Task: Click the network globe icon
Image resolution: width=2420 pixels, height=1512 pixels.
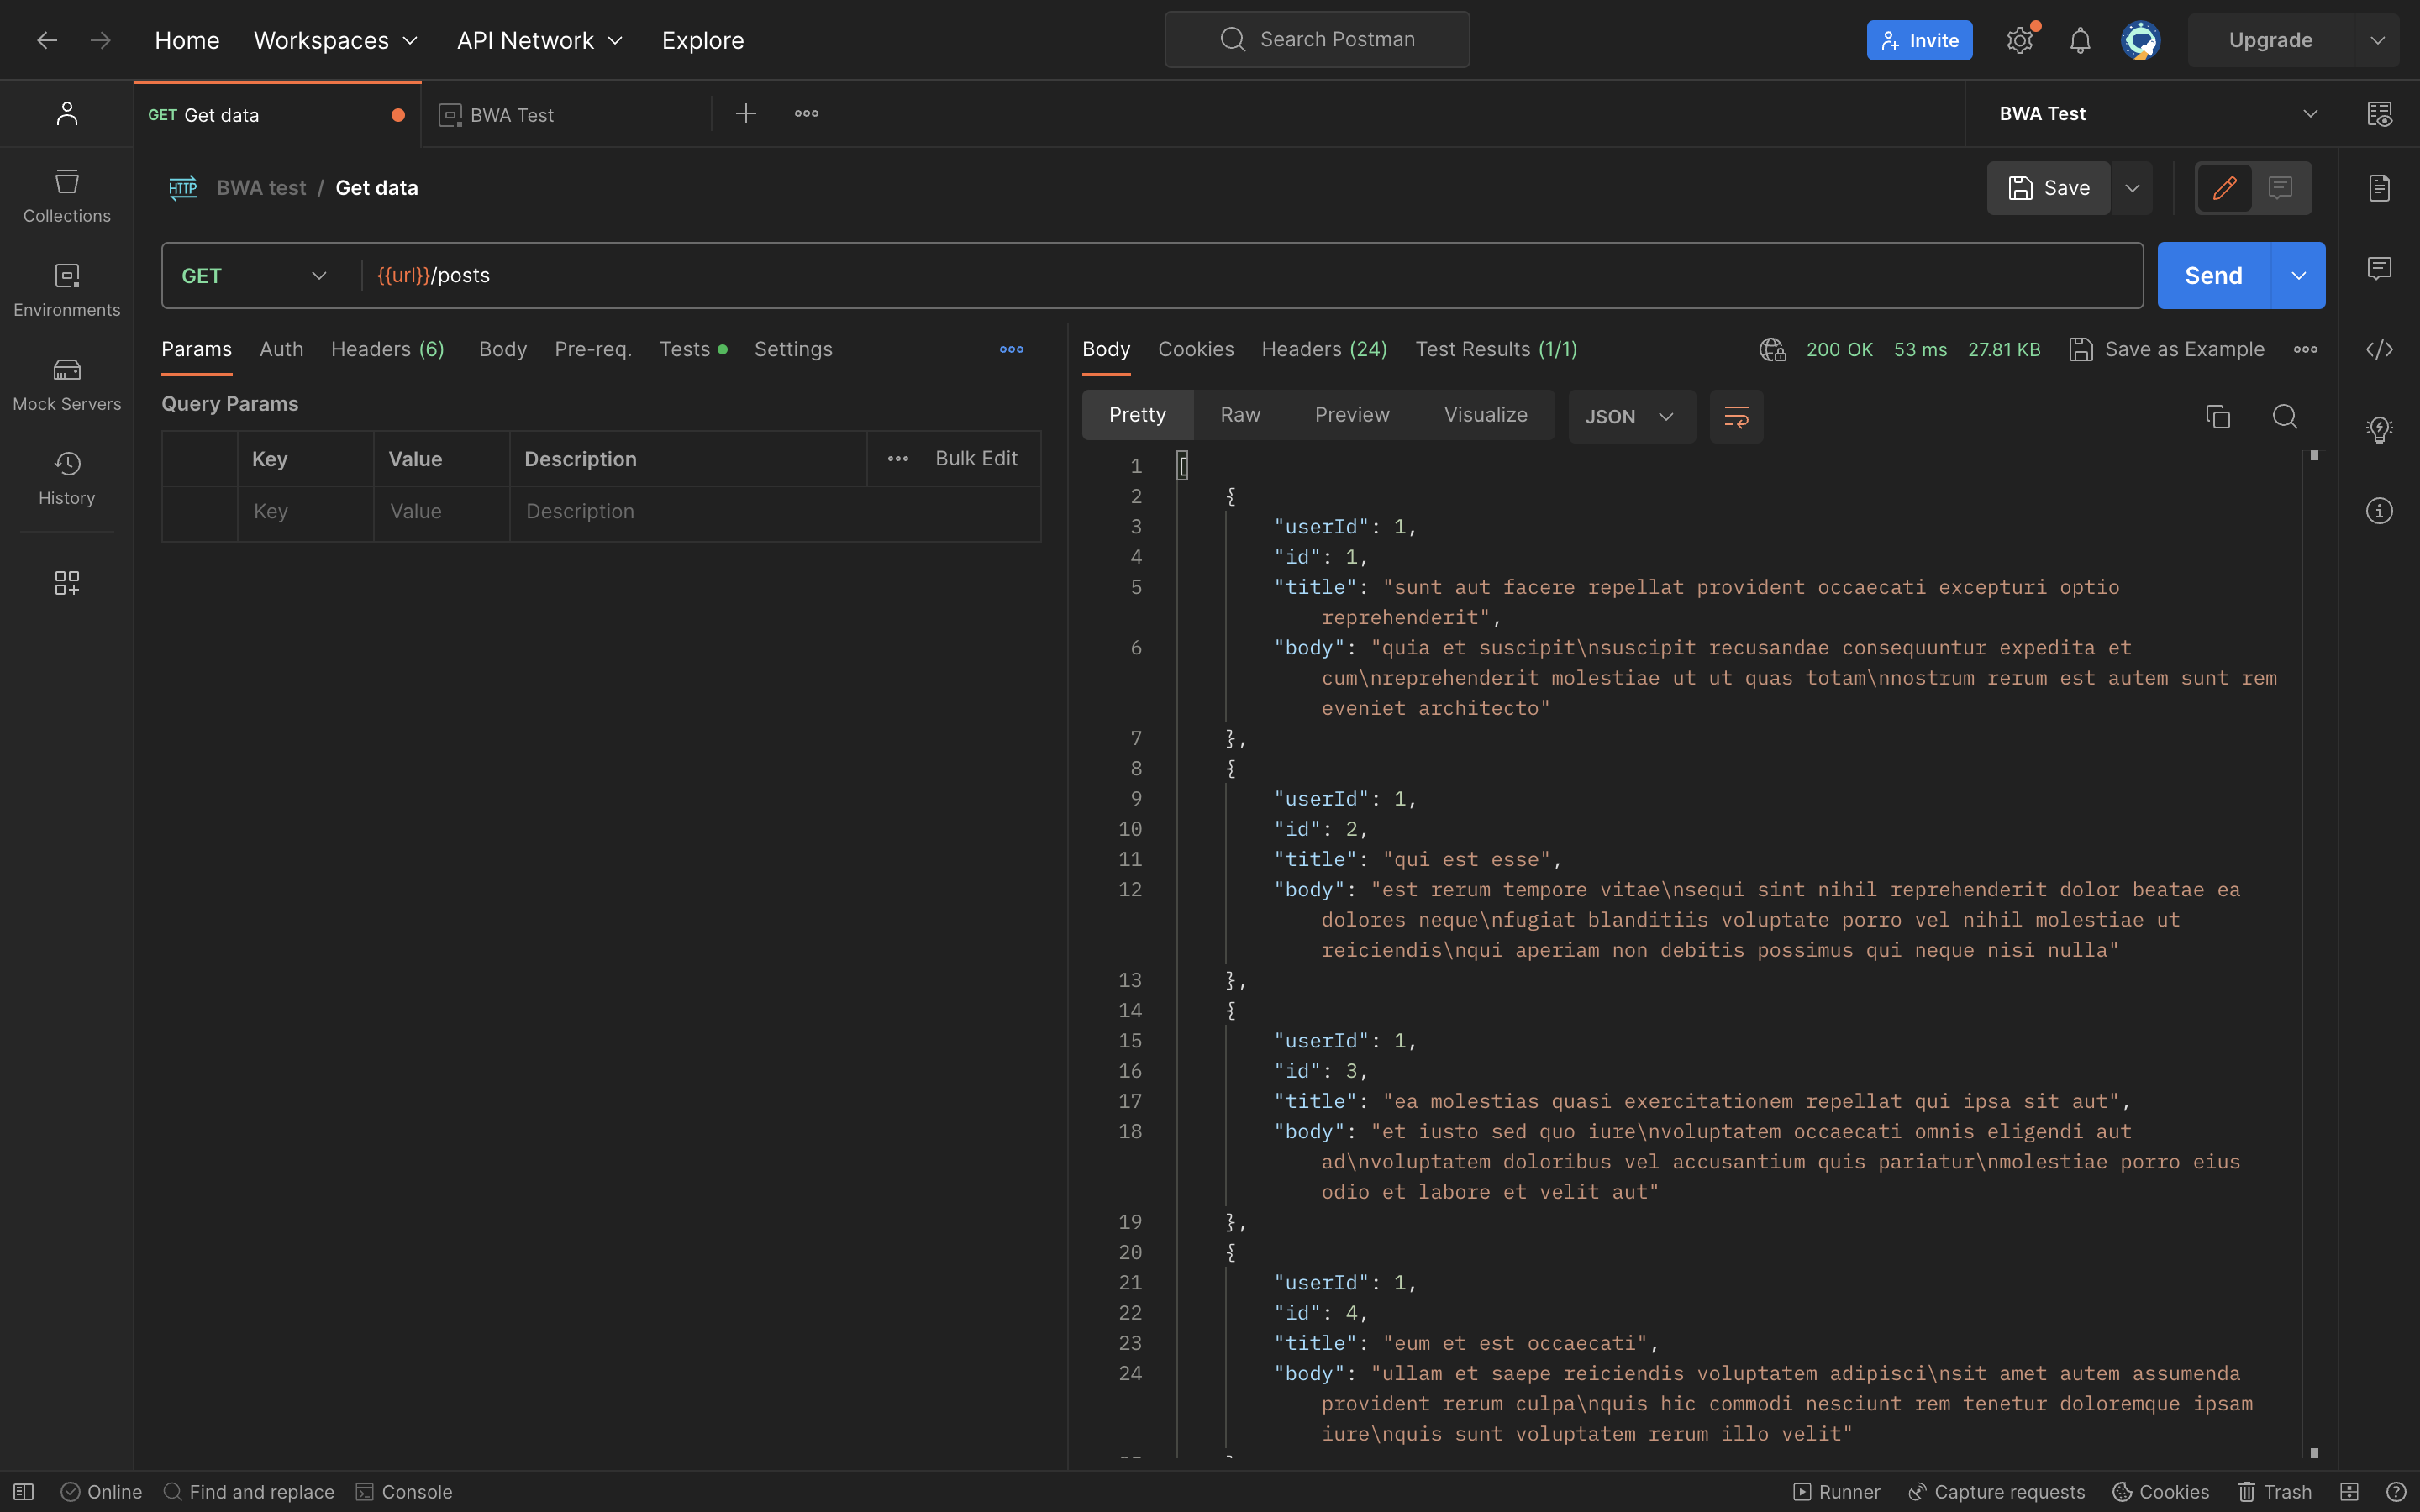Action: (x=1772, y=349)
